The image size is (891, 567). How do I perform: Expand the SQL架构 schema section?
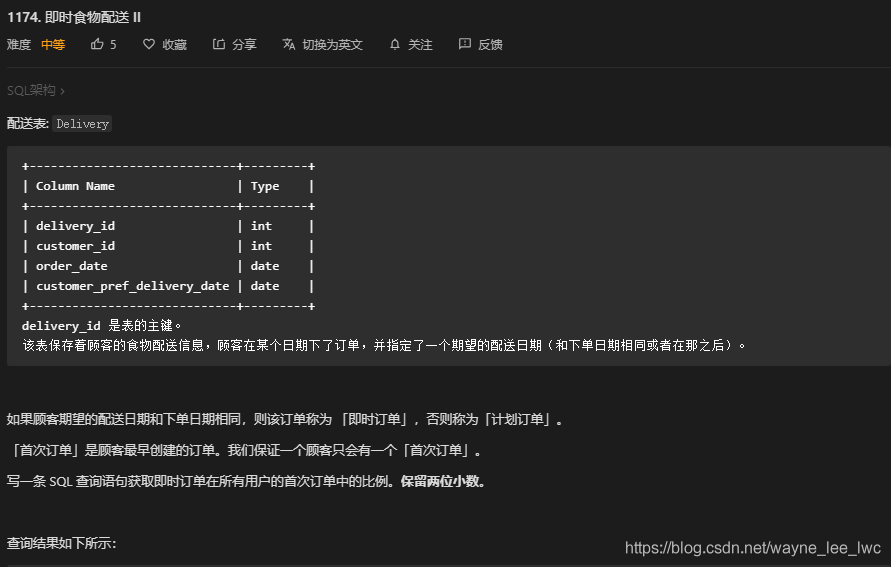(36, 90)
